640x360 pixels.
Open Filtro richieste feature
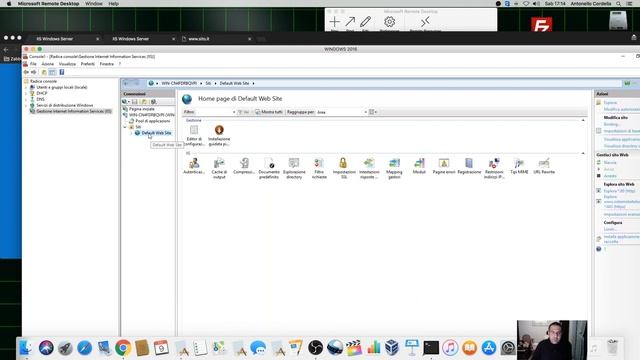click(319, 168)
